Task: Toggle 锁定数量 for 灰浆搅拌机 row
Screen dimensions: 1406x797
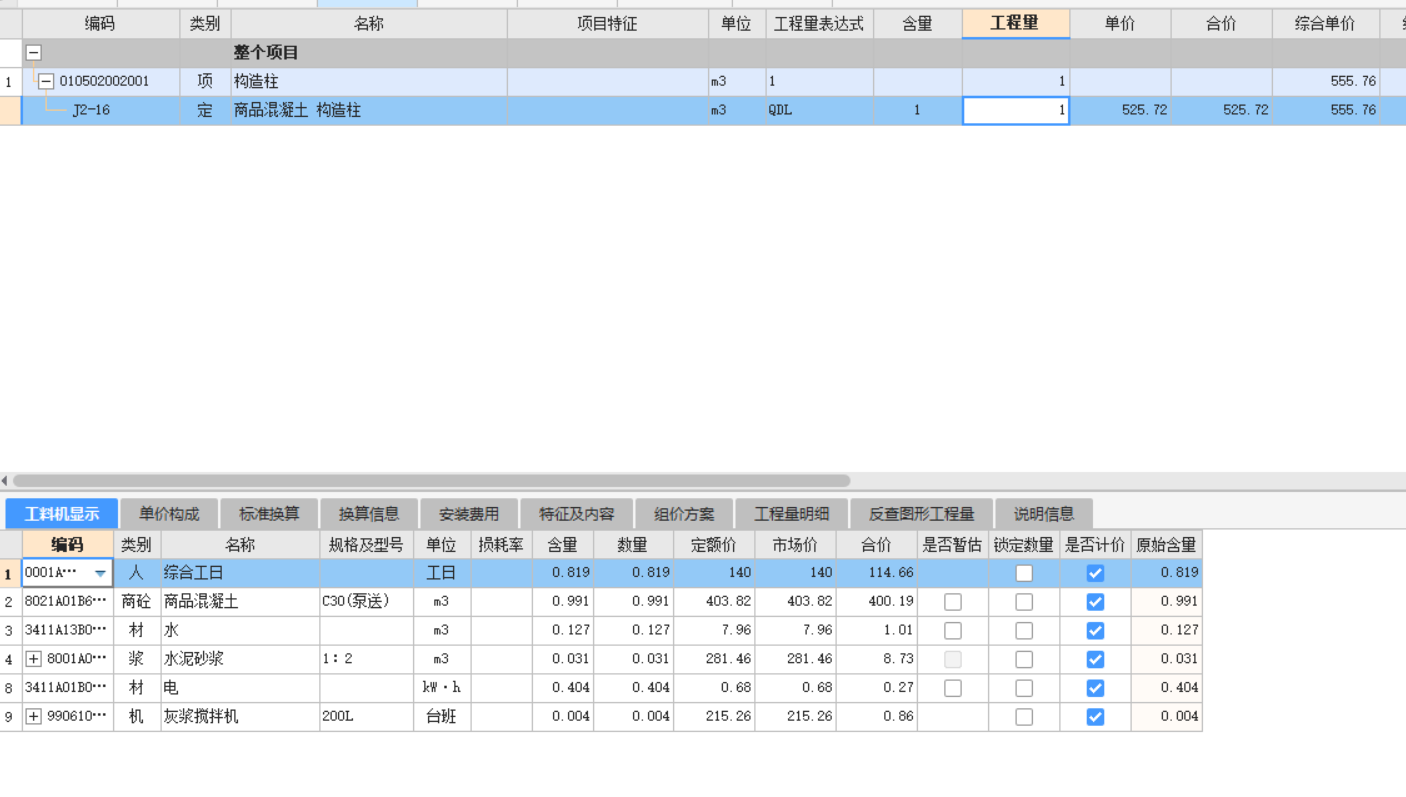Action: coord(1024,717)
